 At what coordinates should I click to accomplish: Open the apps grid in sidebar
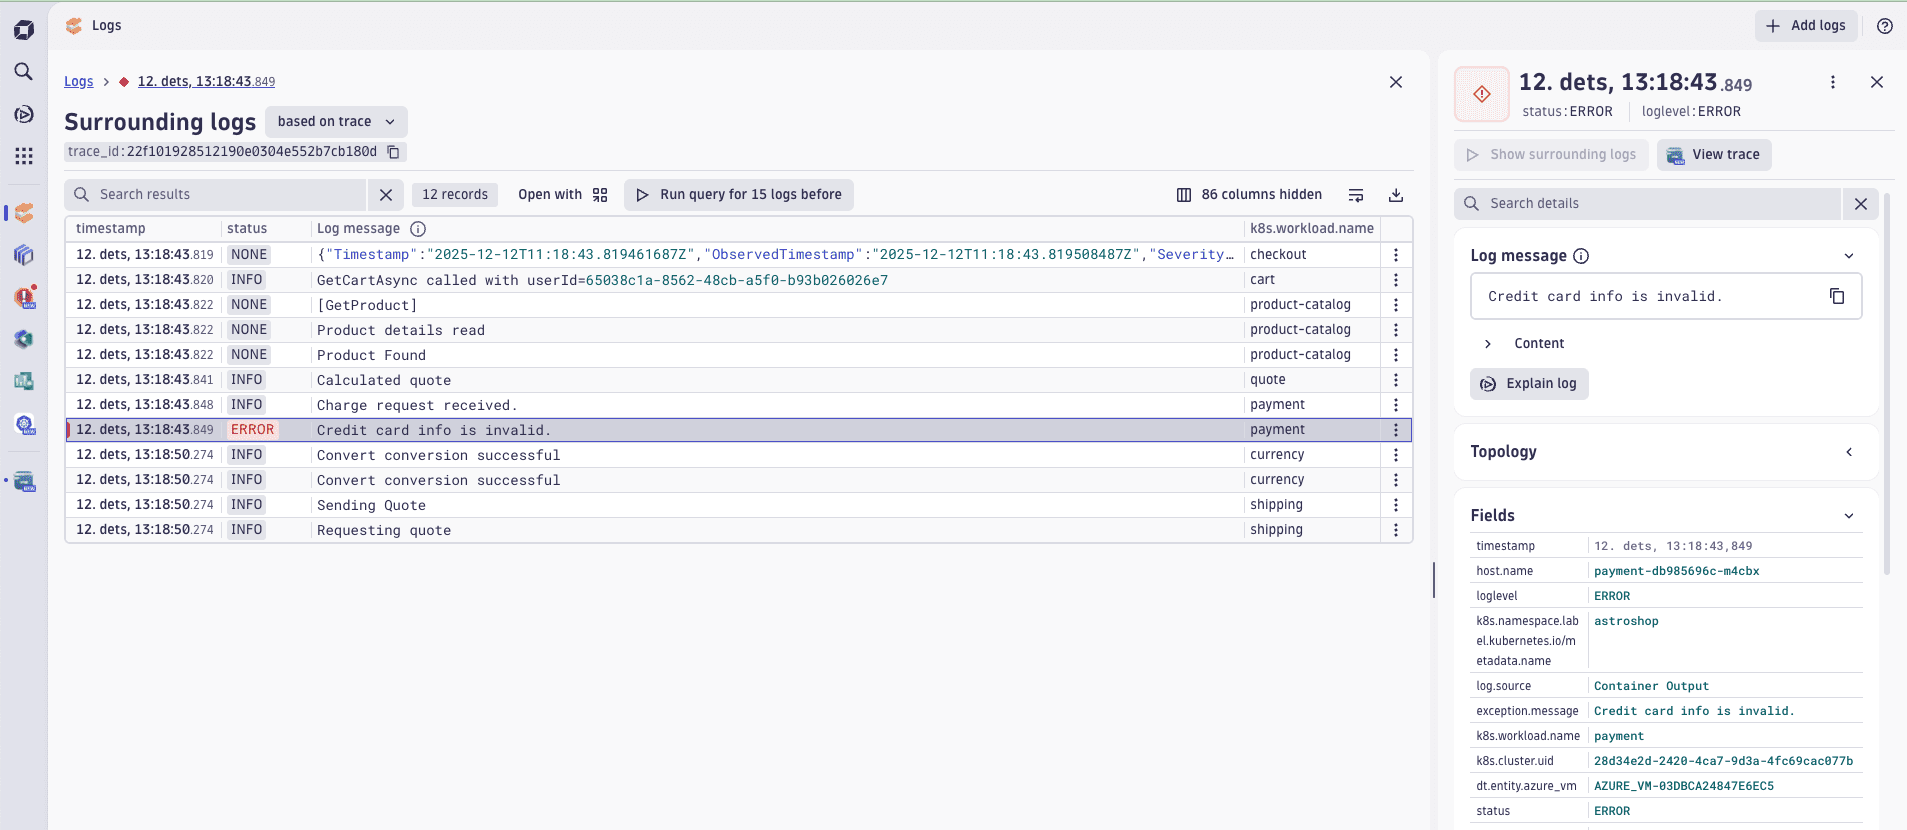pyautogui.click(x=24, y=156)
